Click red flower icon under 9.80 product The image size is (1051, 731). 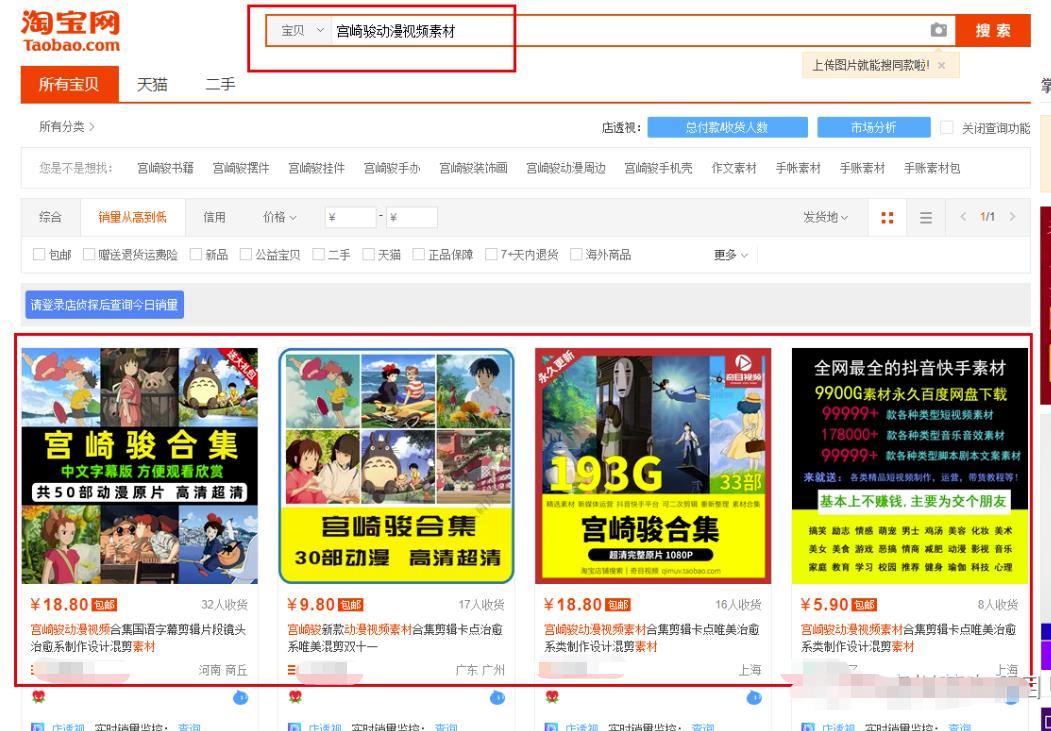pos(296,697)
